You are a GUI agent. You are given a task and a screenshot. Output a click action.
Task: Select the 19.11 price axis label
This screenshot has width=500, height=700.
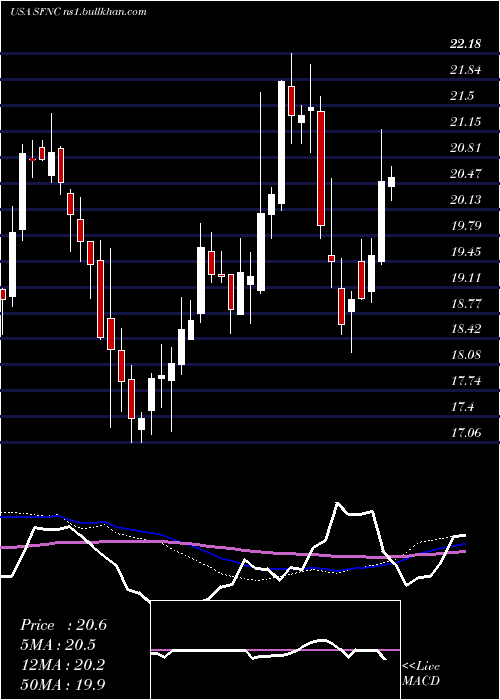tap(466, 278)
